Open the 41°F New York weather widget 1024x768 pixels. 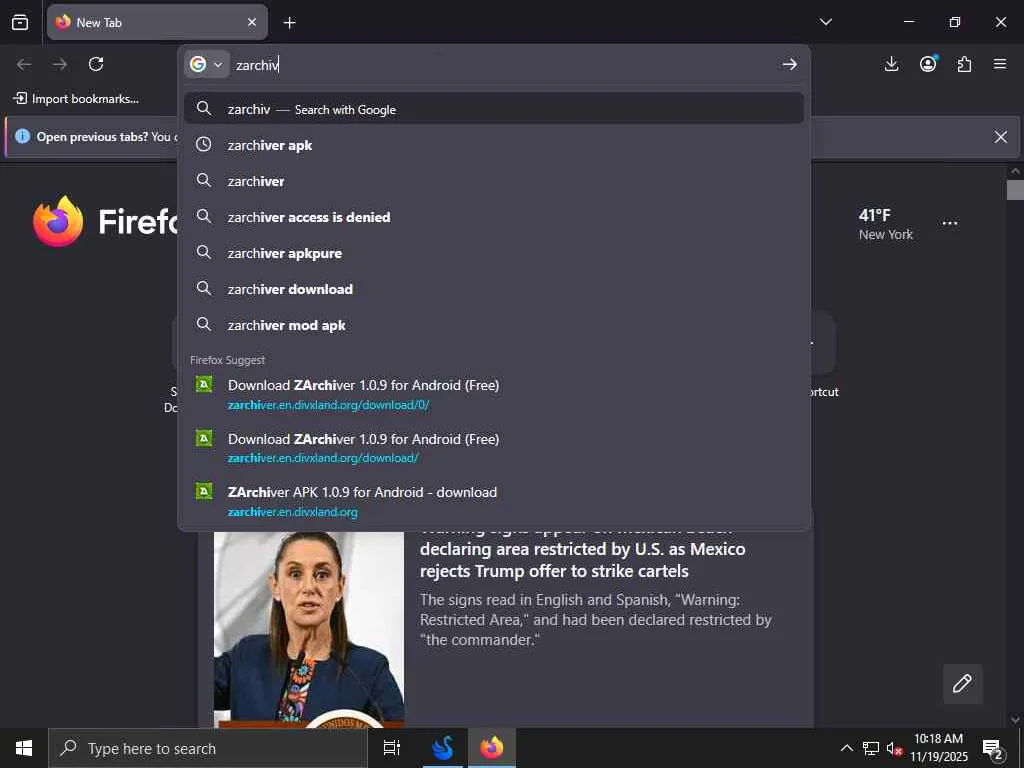[885, 224]
